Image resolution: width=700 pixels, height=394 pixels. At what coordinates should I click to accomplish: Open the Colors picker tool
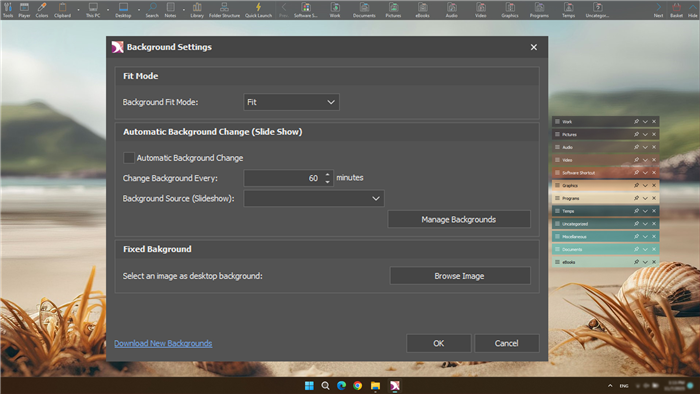point(42,10)
